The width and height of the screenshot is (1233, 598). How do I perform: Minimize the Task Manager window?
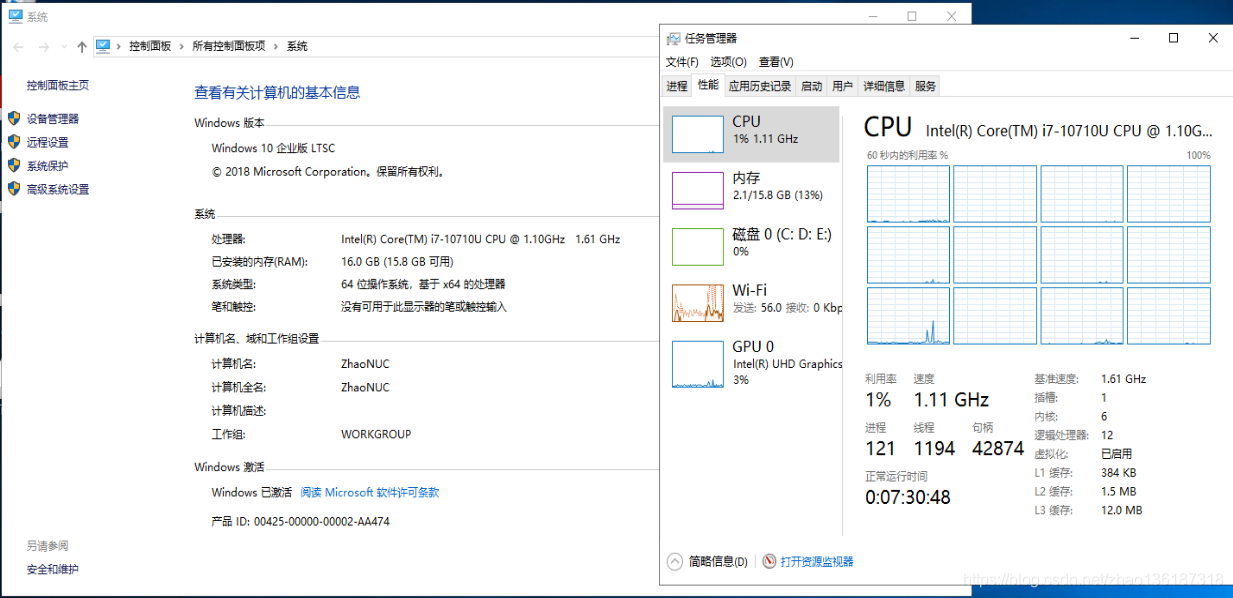(1135, 38)
